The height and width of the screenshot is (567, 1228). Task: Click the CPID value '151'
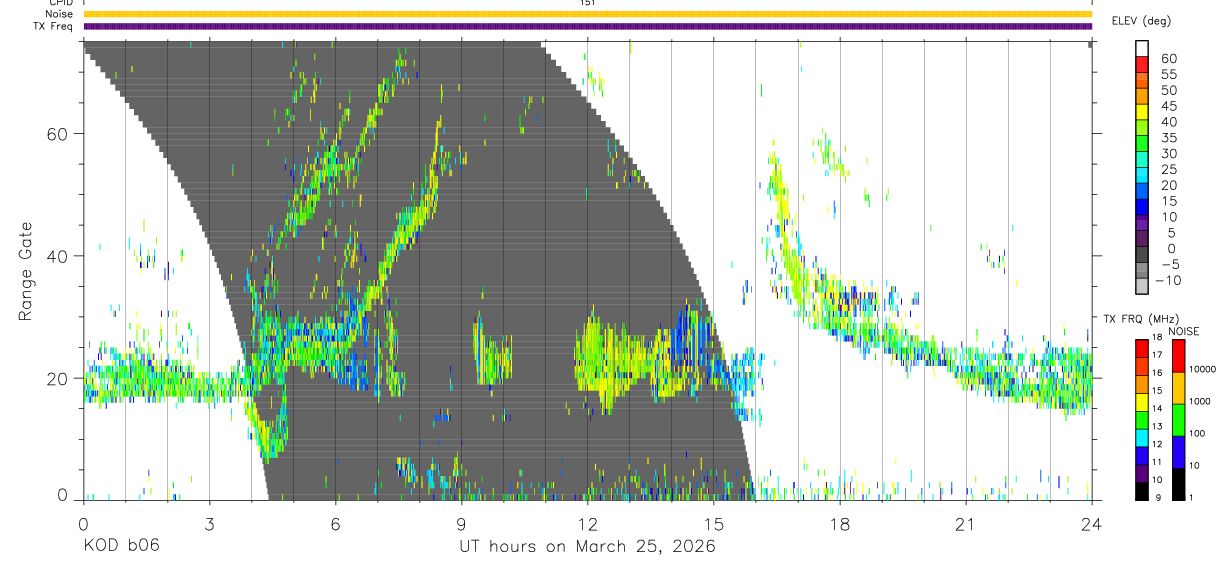pyautogui.click(x=587, y=3)
